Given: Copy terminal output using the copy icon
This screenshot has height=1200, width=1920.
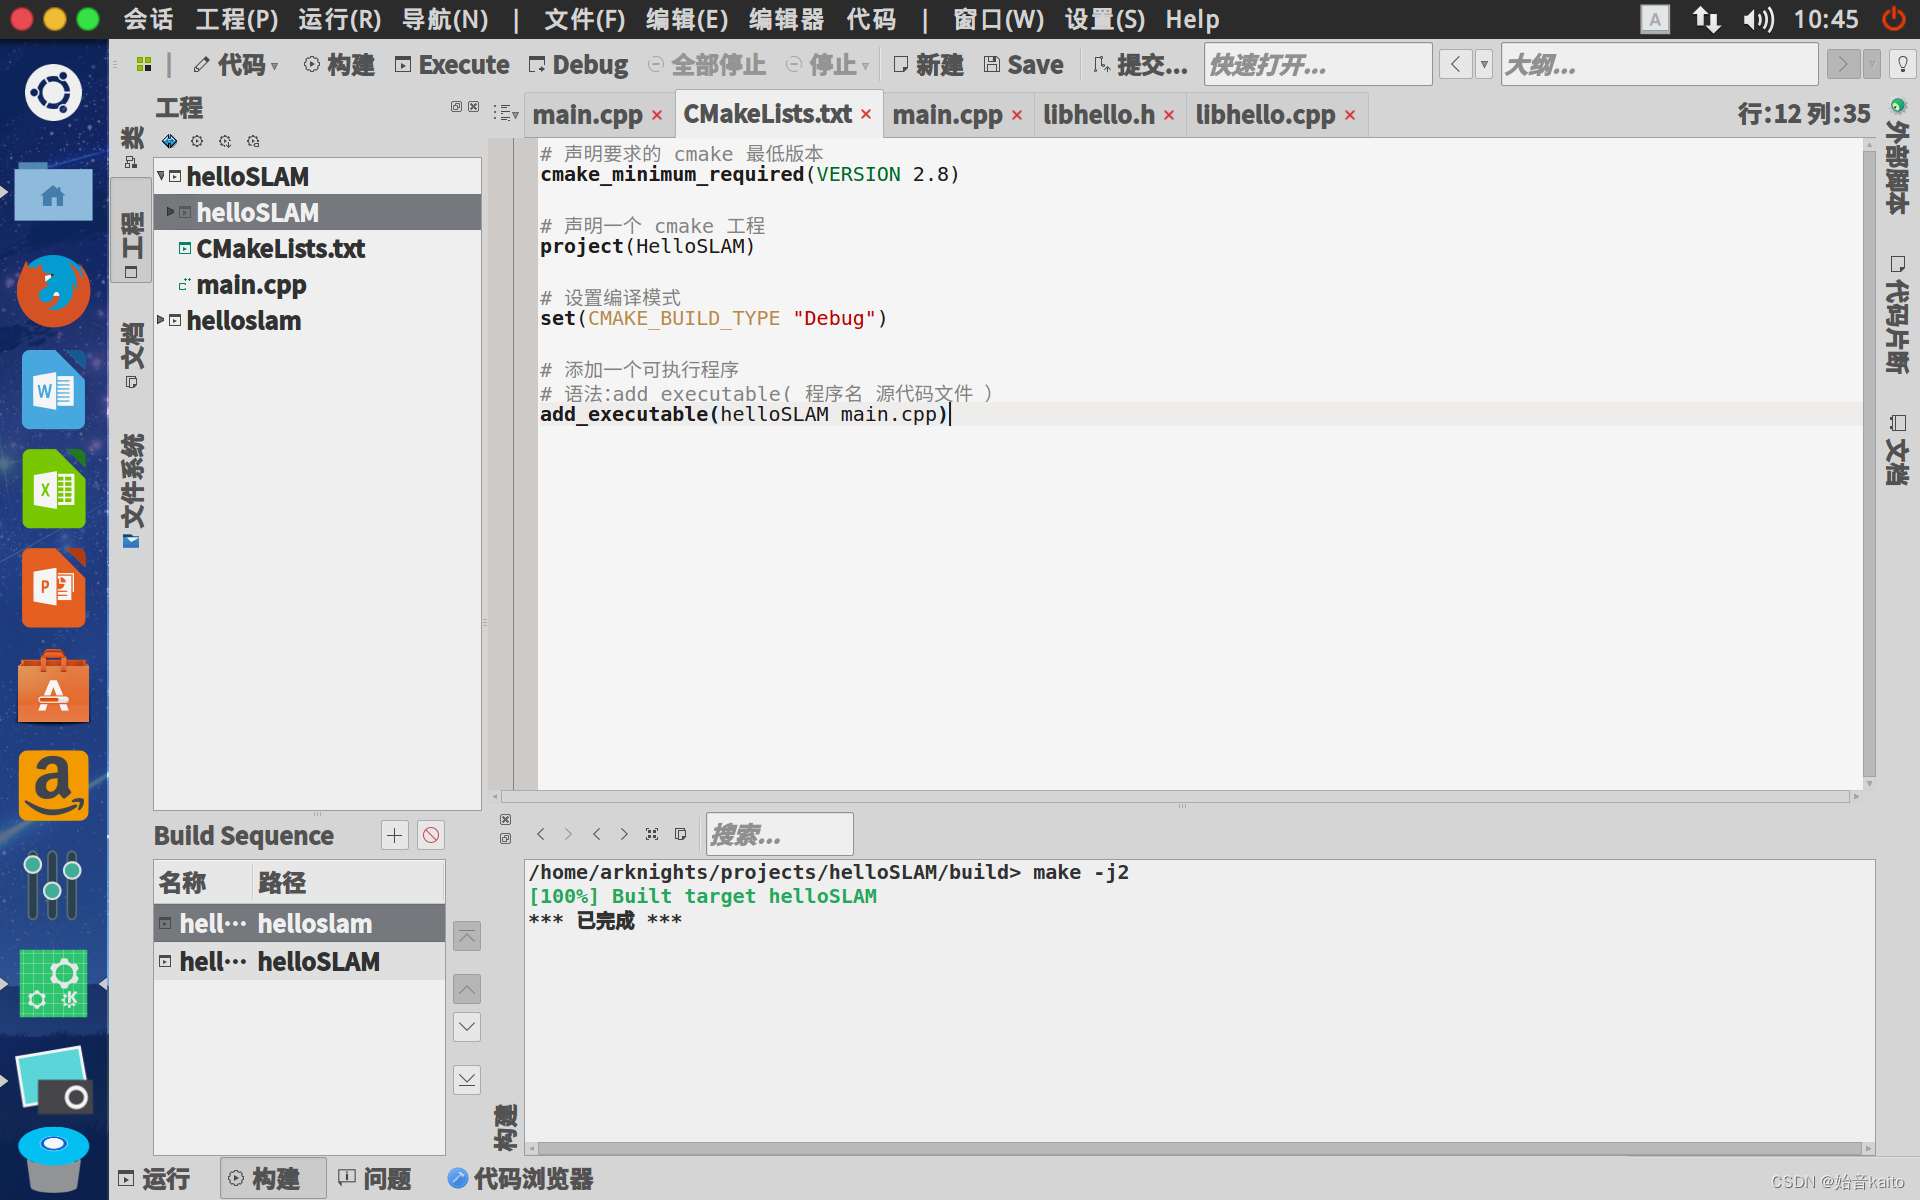Looking at the screenshot, I should pos(681,833).
